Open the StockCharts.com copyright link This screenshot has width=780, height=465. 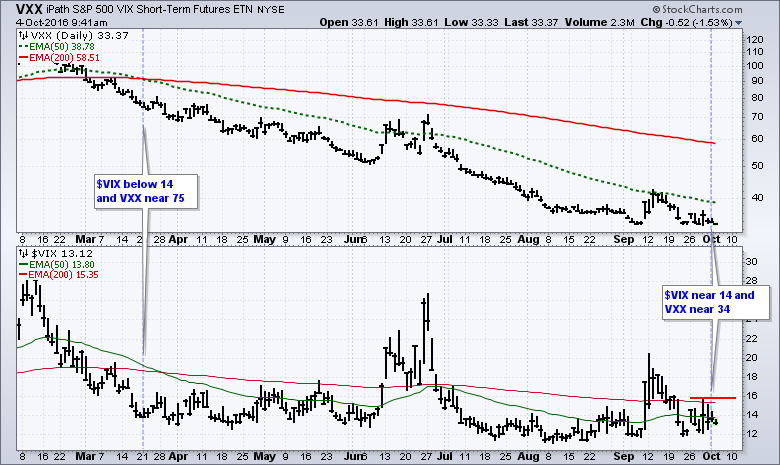697,9
